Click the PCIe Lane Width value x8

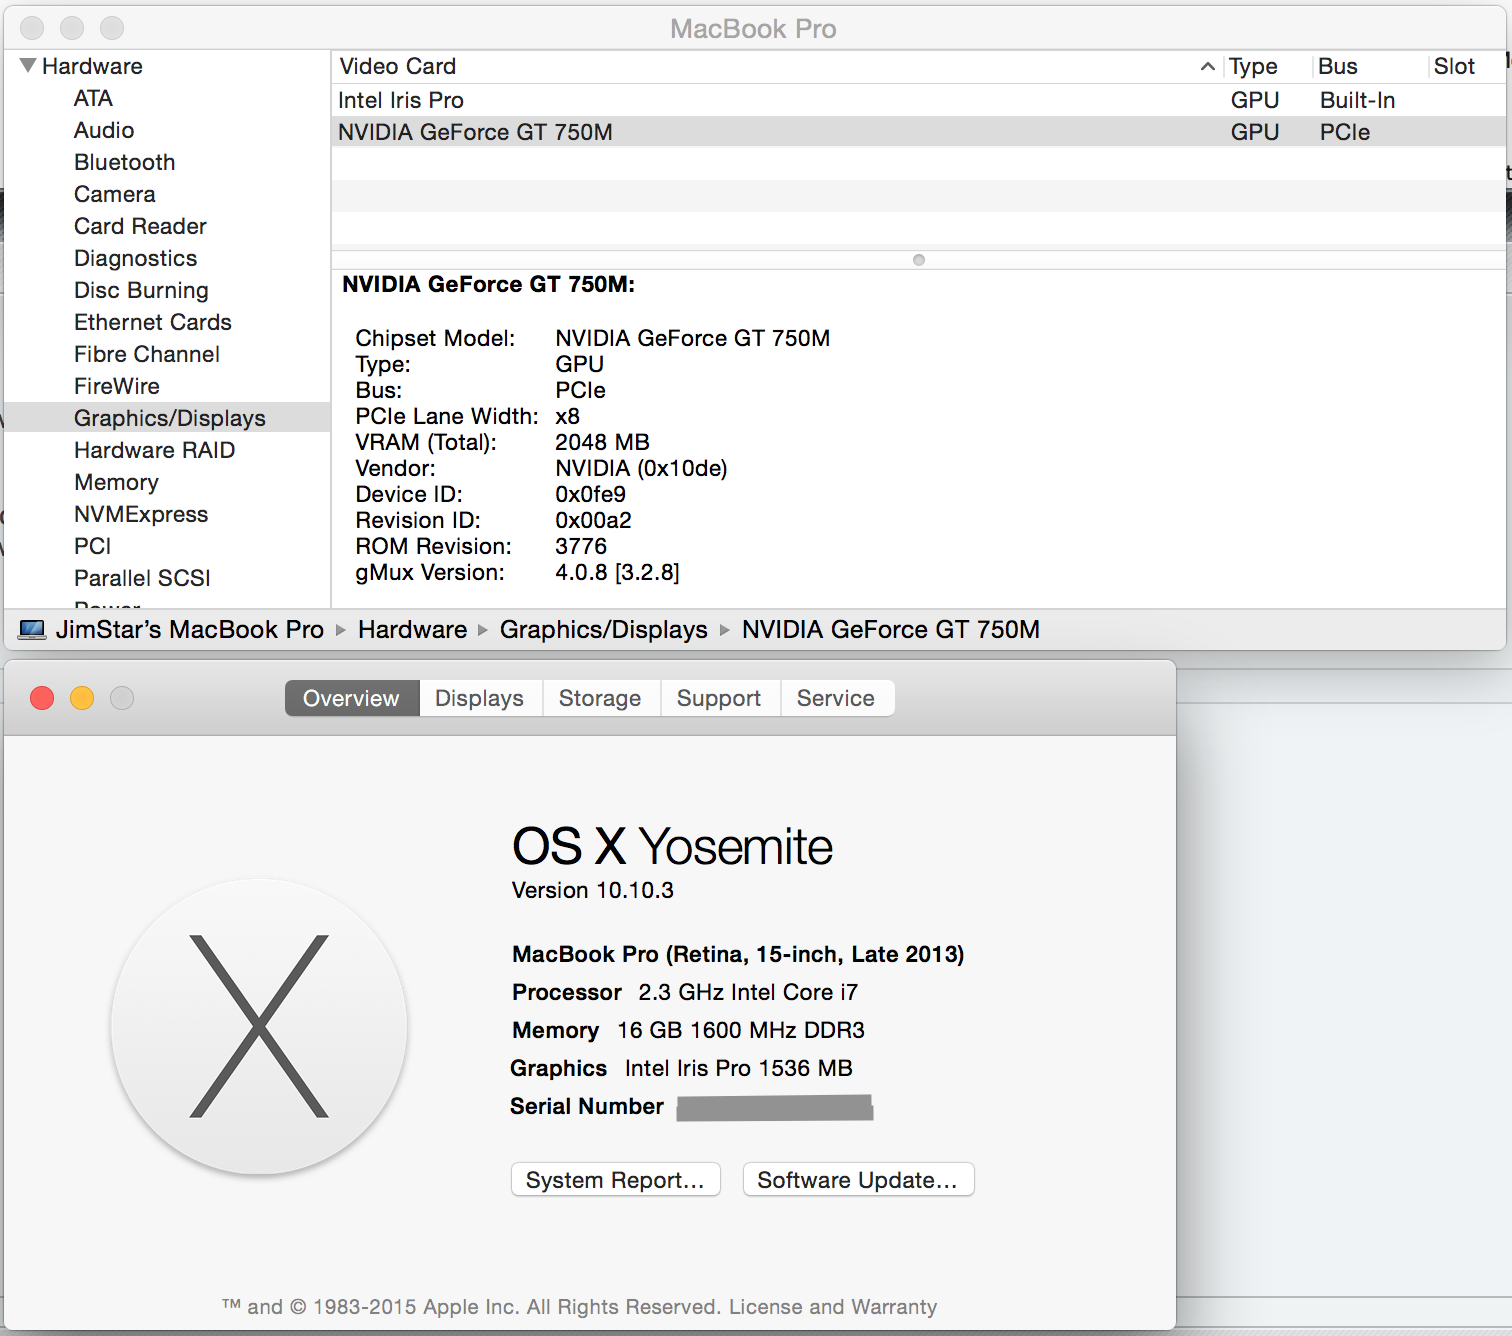[x=567, y=416]
